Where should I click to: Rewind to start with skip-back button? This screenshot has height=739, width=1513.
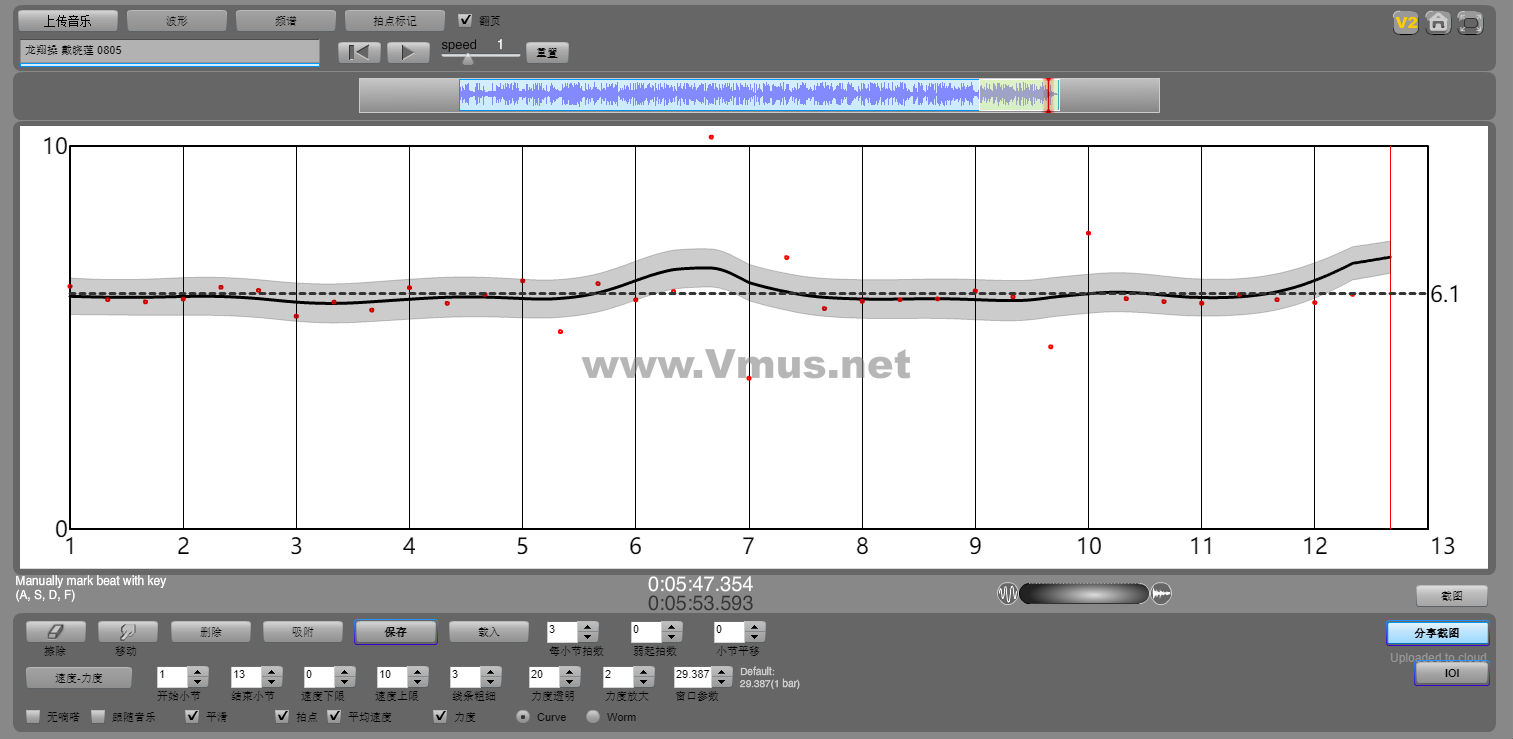pyautogui.click(x=359, y=53)
